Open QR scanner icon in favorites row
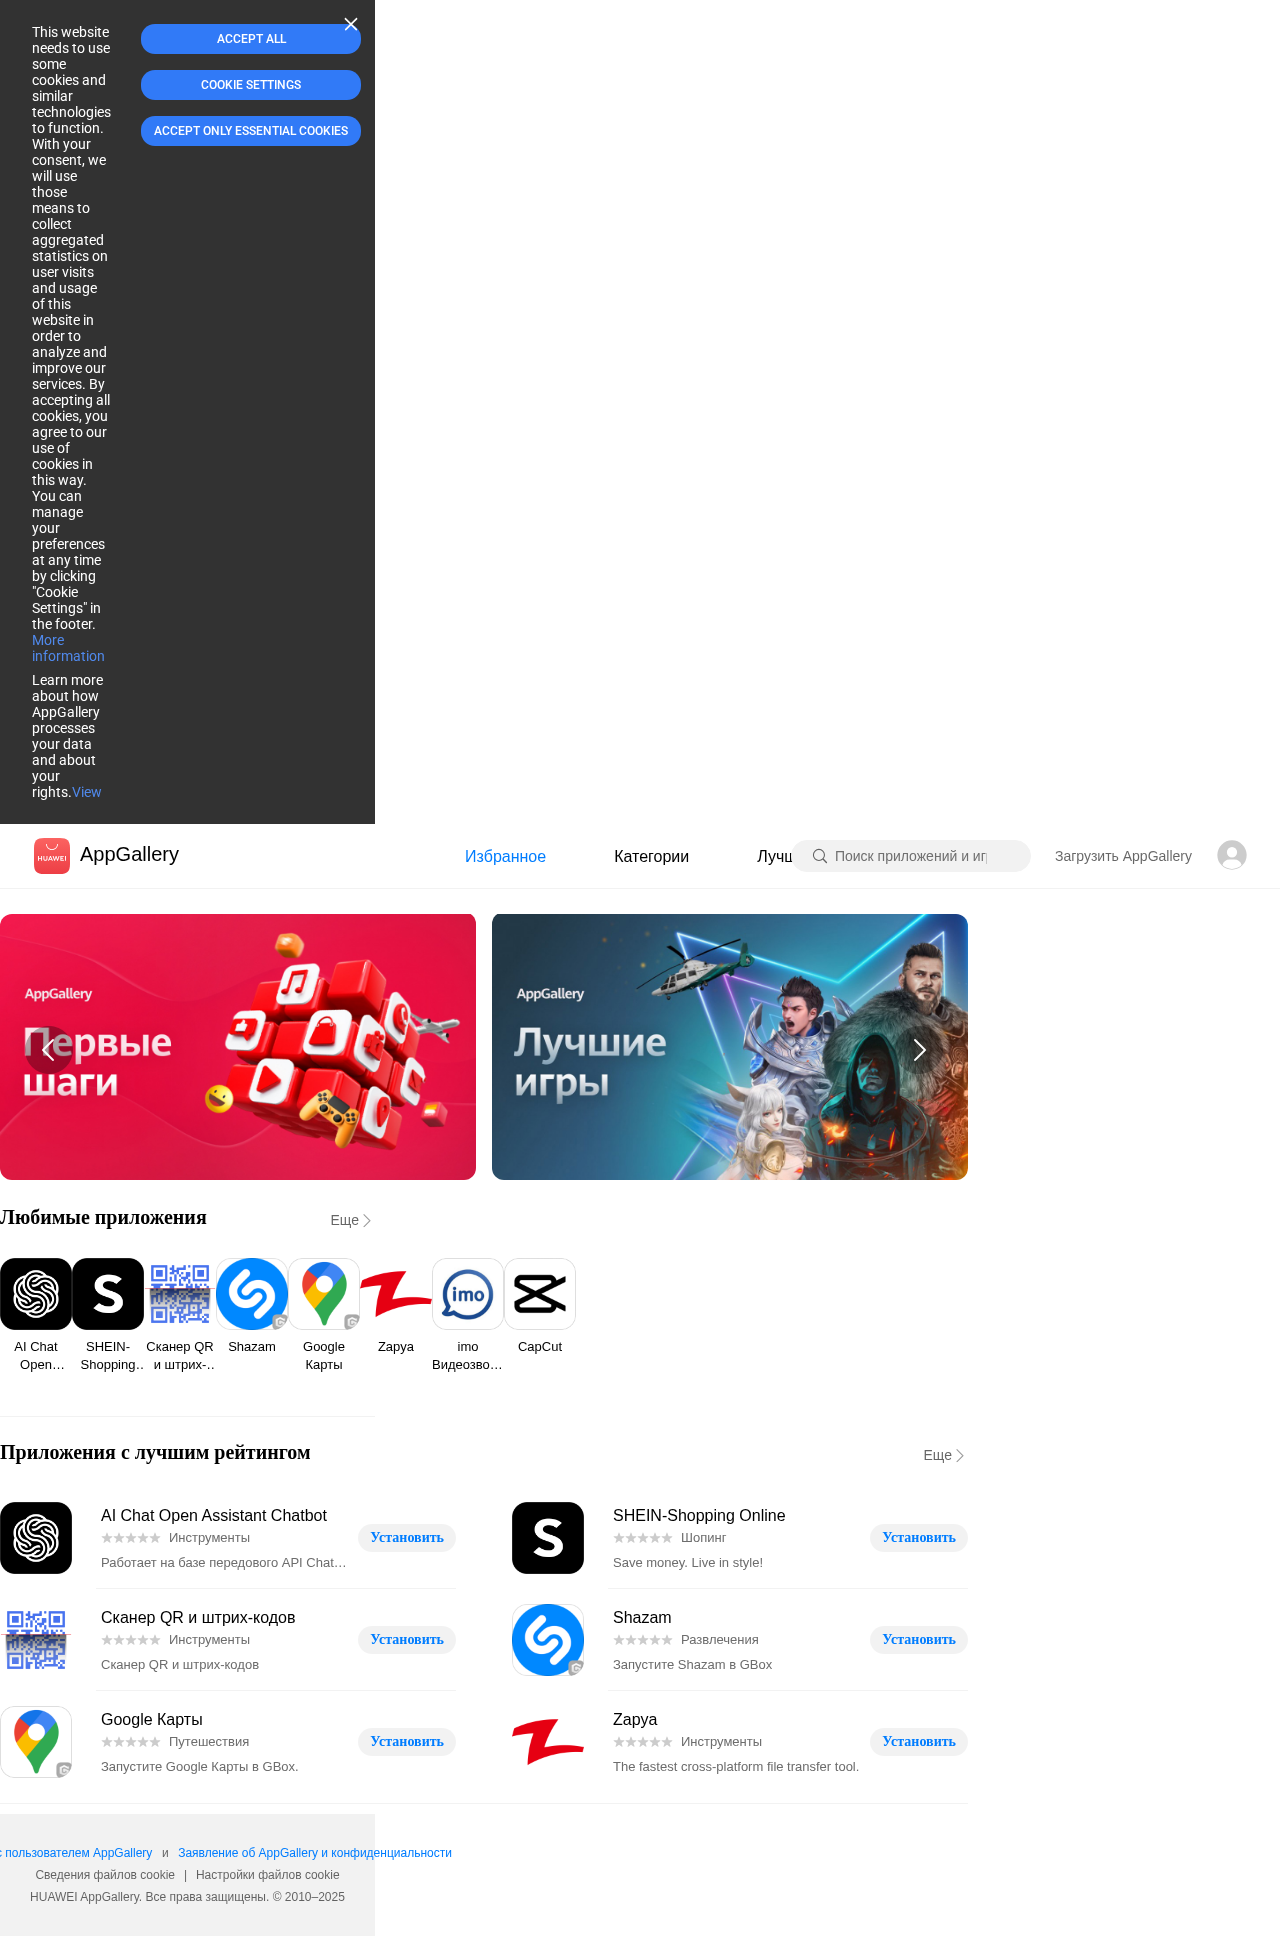1280x1936 pixels. [180, 1294]
